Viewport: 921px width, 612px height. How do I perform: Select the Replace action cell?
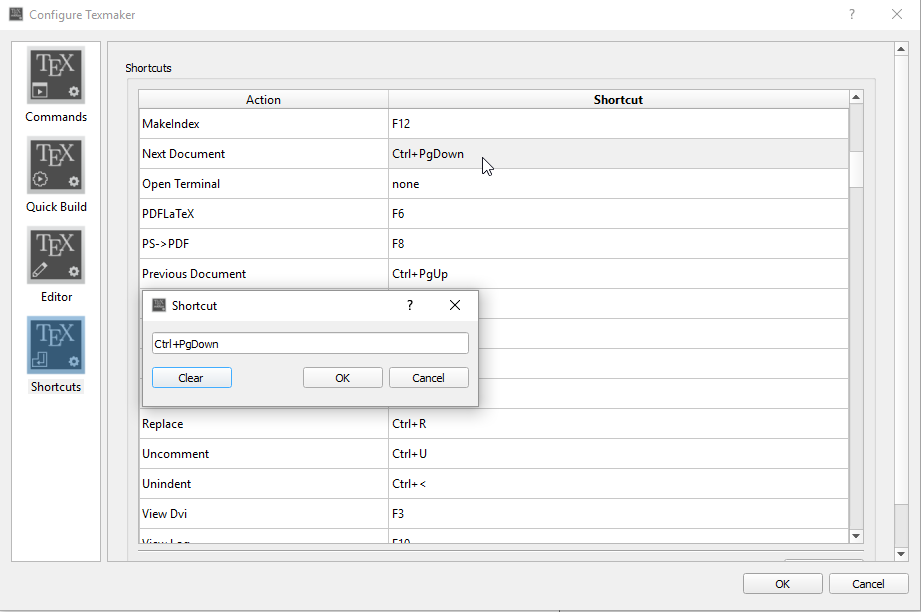pos(263,424)
